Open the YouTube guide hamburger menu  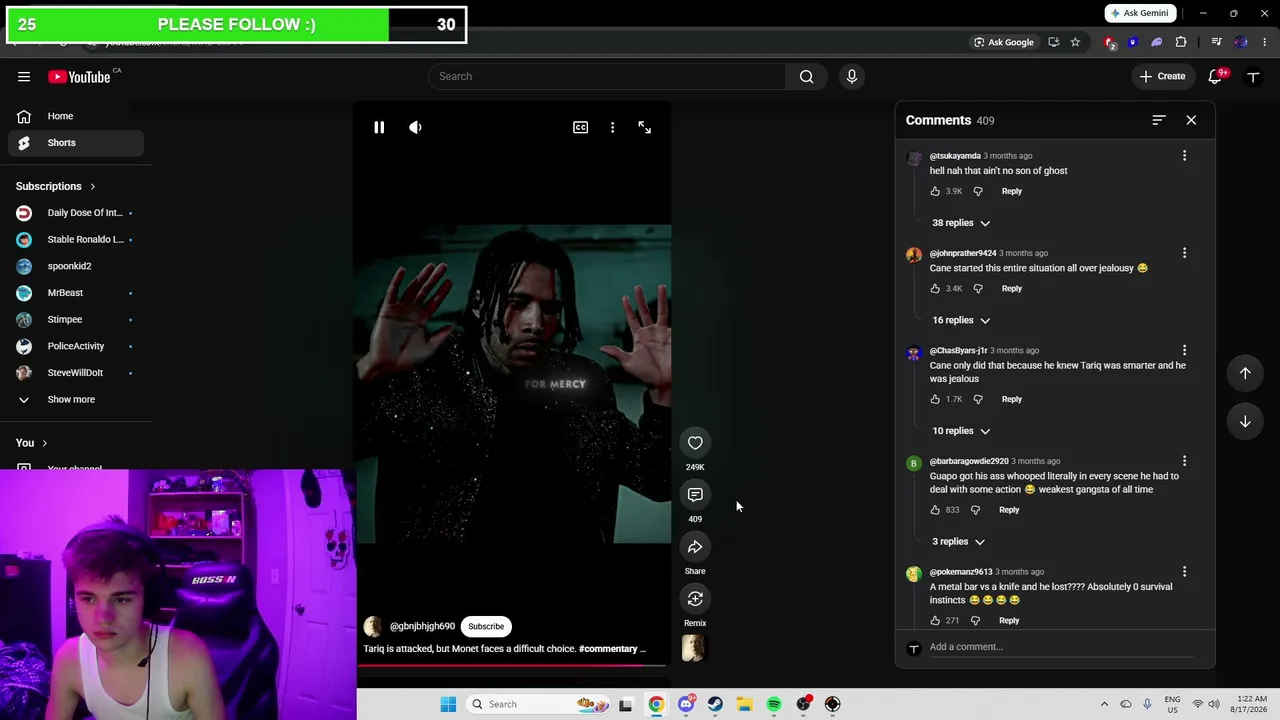(x=24, y=77)
